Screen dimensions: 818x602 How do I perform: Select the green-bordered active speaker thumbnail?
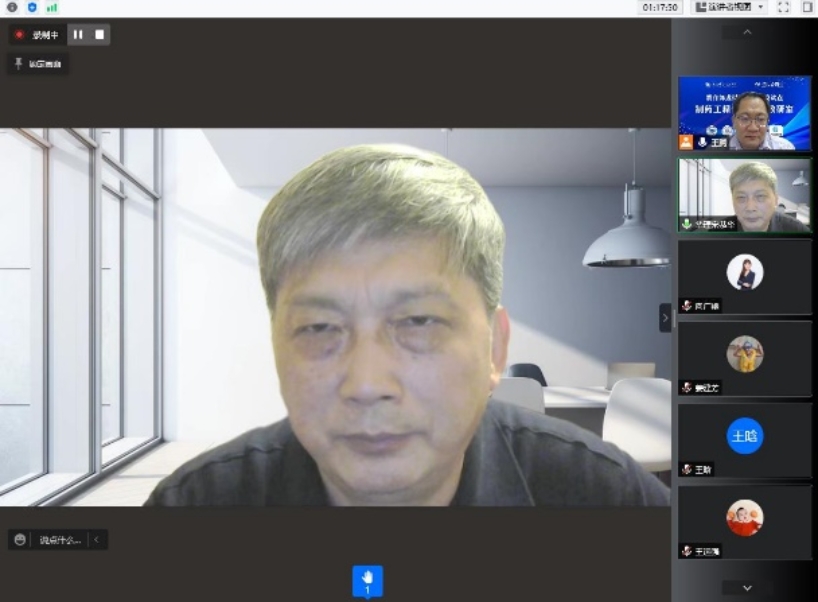click(744, 194)
